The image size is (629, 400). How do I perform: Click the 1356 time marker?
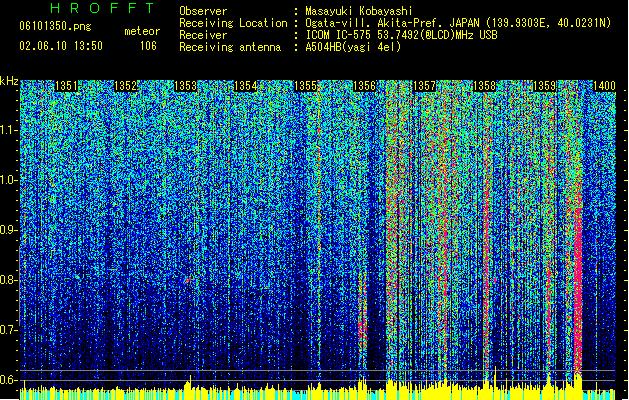pyautogui.click(x=365, y=86)
